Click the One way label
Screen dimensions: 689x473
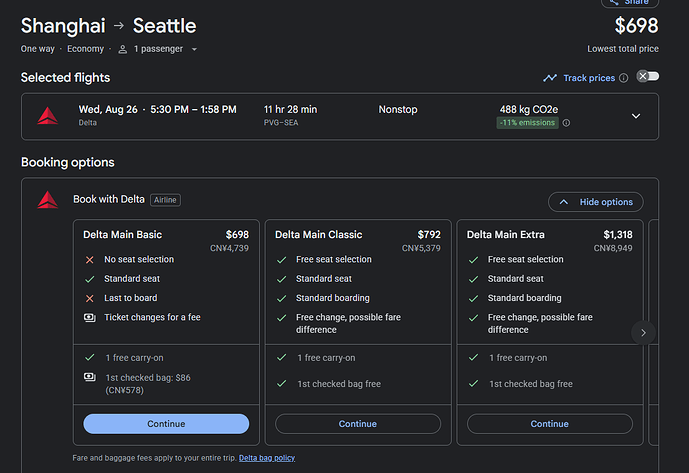click(37, 49)
